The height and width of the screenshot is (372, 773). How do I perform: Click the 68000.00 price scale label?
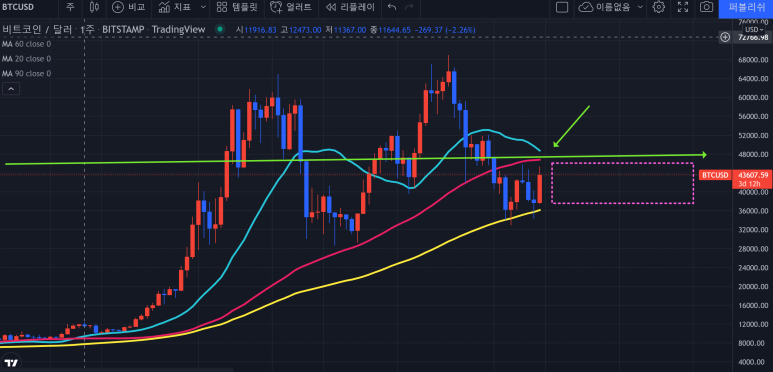tap(753, 60)
